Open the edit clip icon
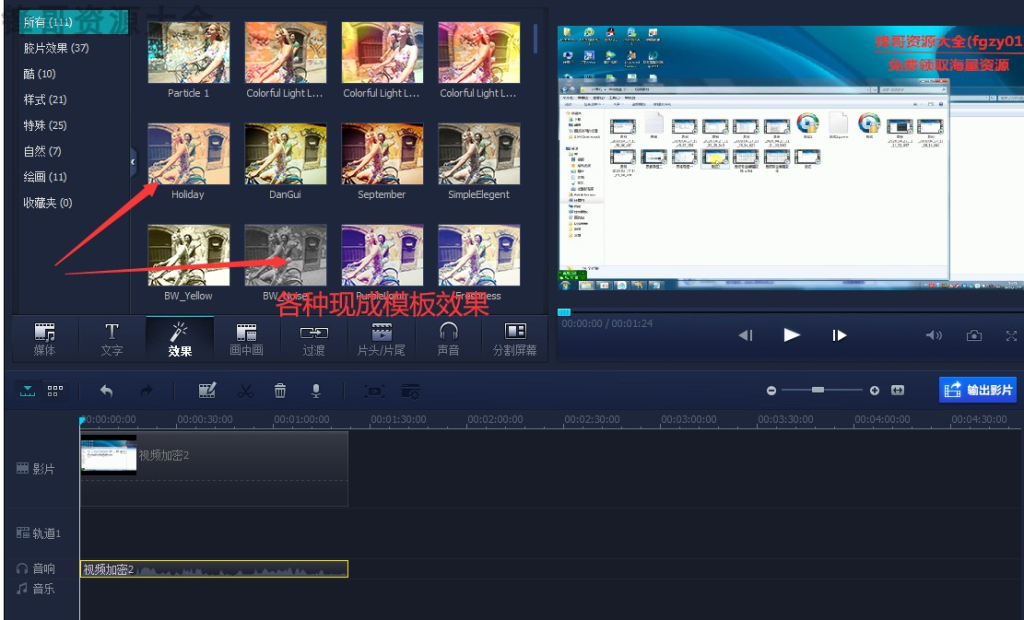Image resolution: width=1024 pixels, height=620 pixels. click(x=207, y=391)
